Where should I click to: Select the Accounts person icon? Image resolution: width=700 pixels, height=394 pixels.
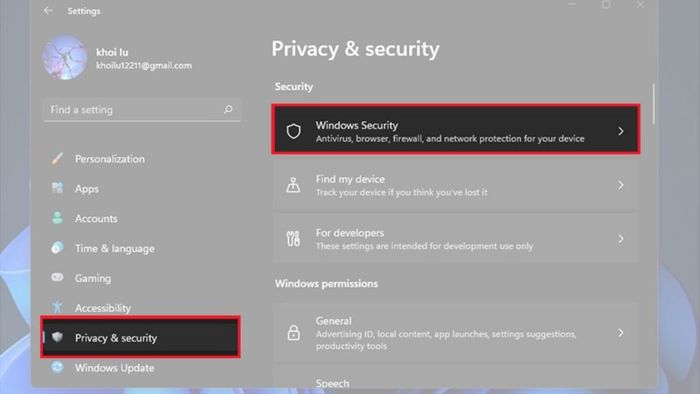[x=57, y=218]
